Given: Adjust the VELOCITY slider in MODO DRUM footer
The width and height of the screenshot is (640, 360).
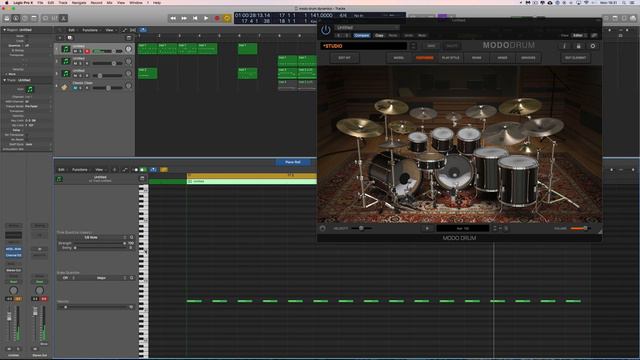Looking at the screenshot, I should [x=361, y=229].
